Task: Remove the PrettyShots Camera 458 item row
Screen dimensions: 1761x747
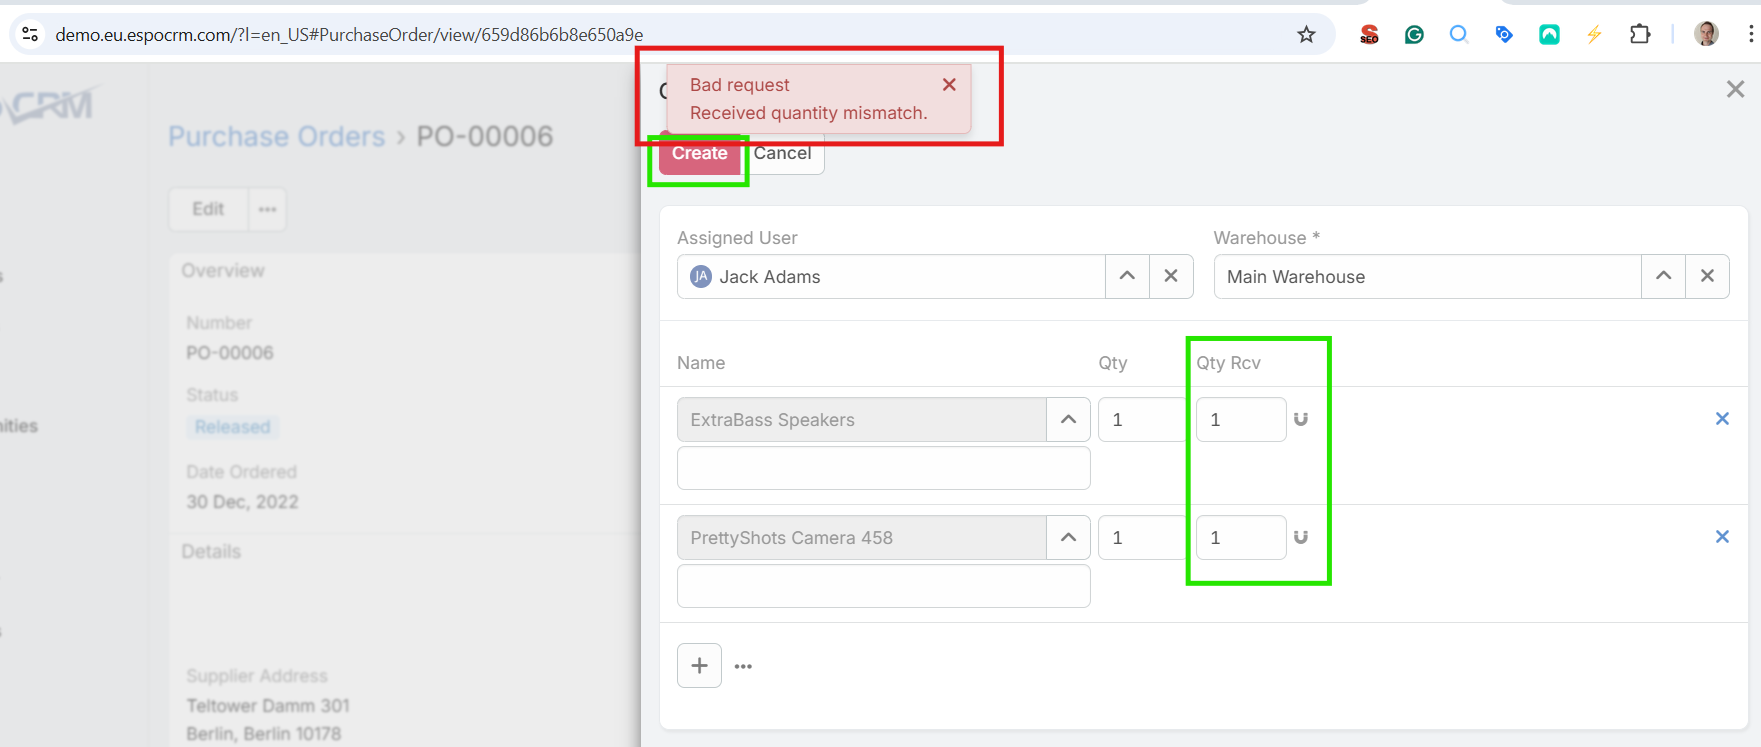Action: point(1722,537)
